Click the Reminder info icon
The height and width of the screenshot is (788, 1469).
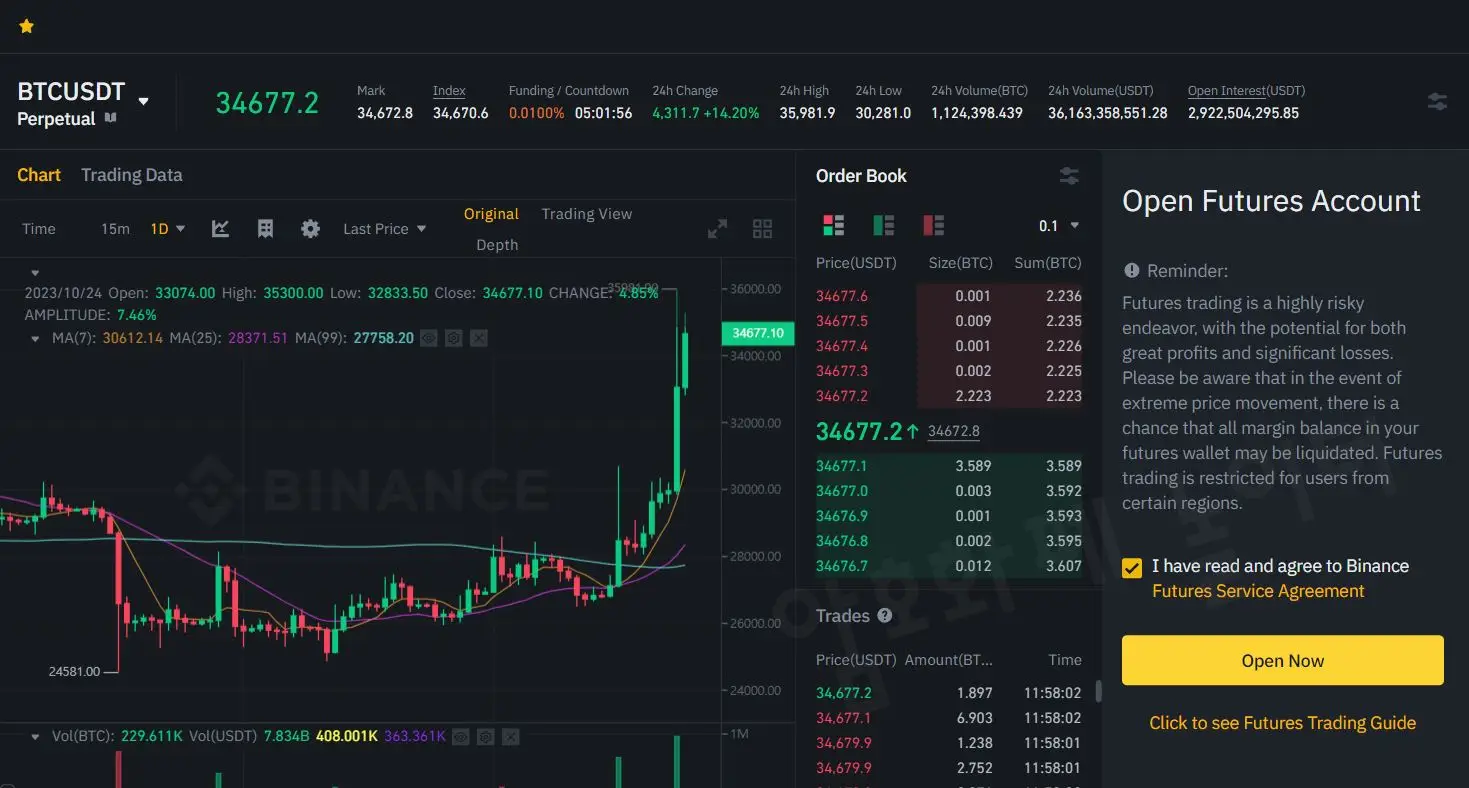click(1132, 271)
